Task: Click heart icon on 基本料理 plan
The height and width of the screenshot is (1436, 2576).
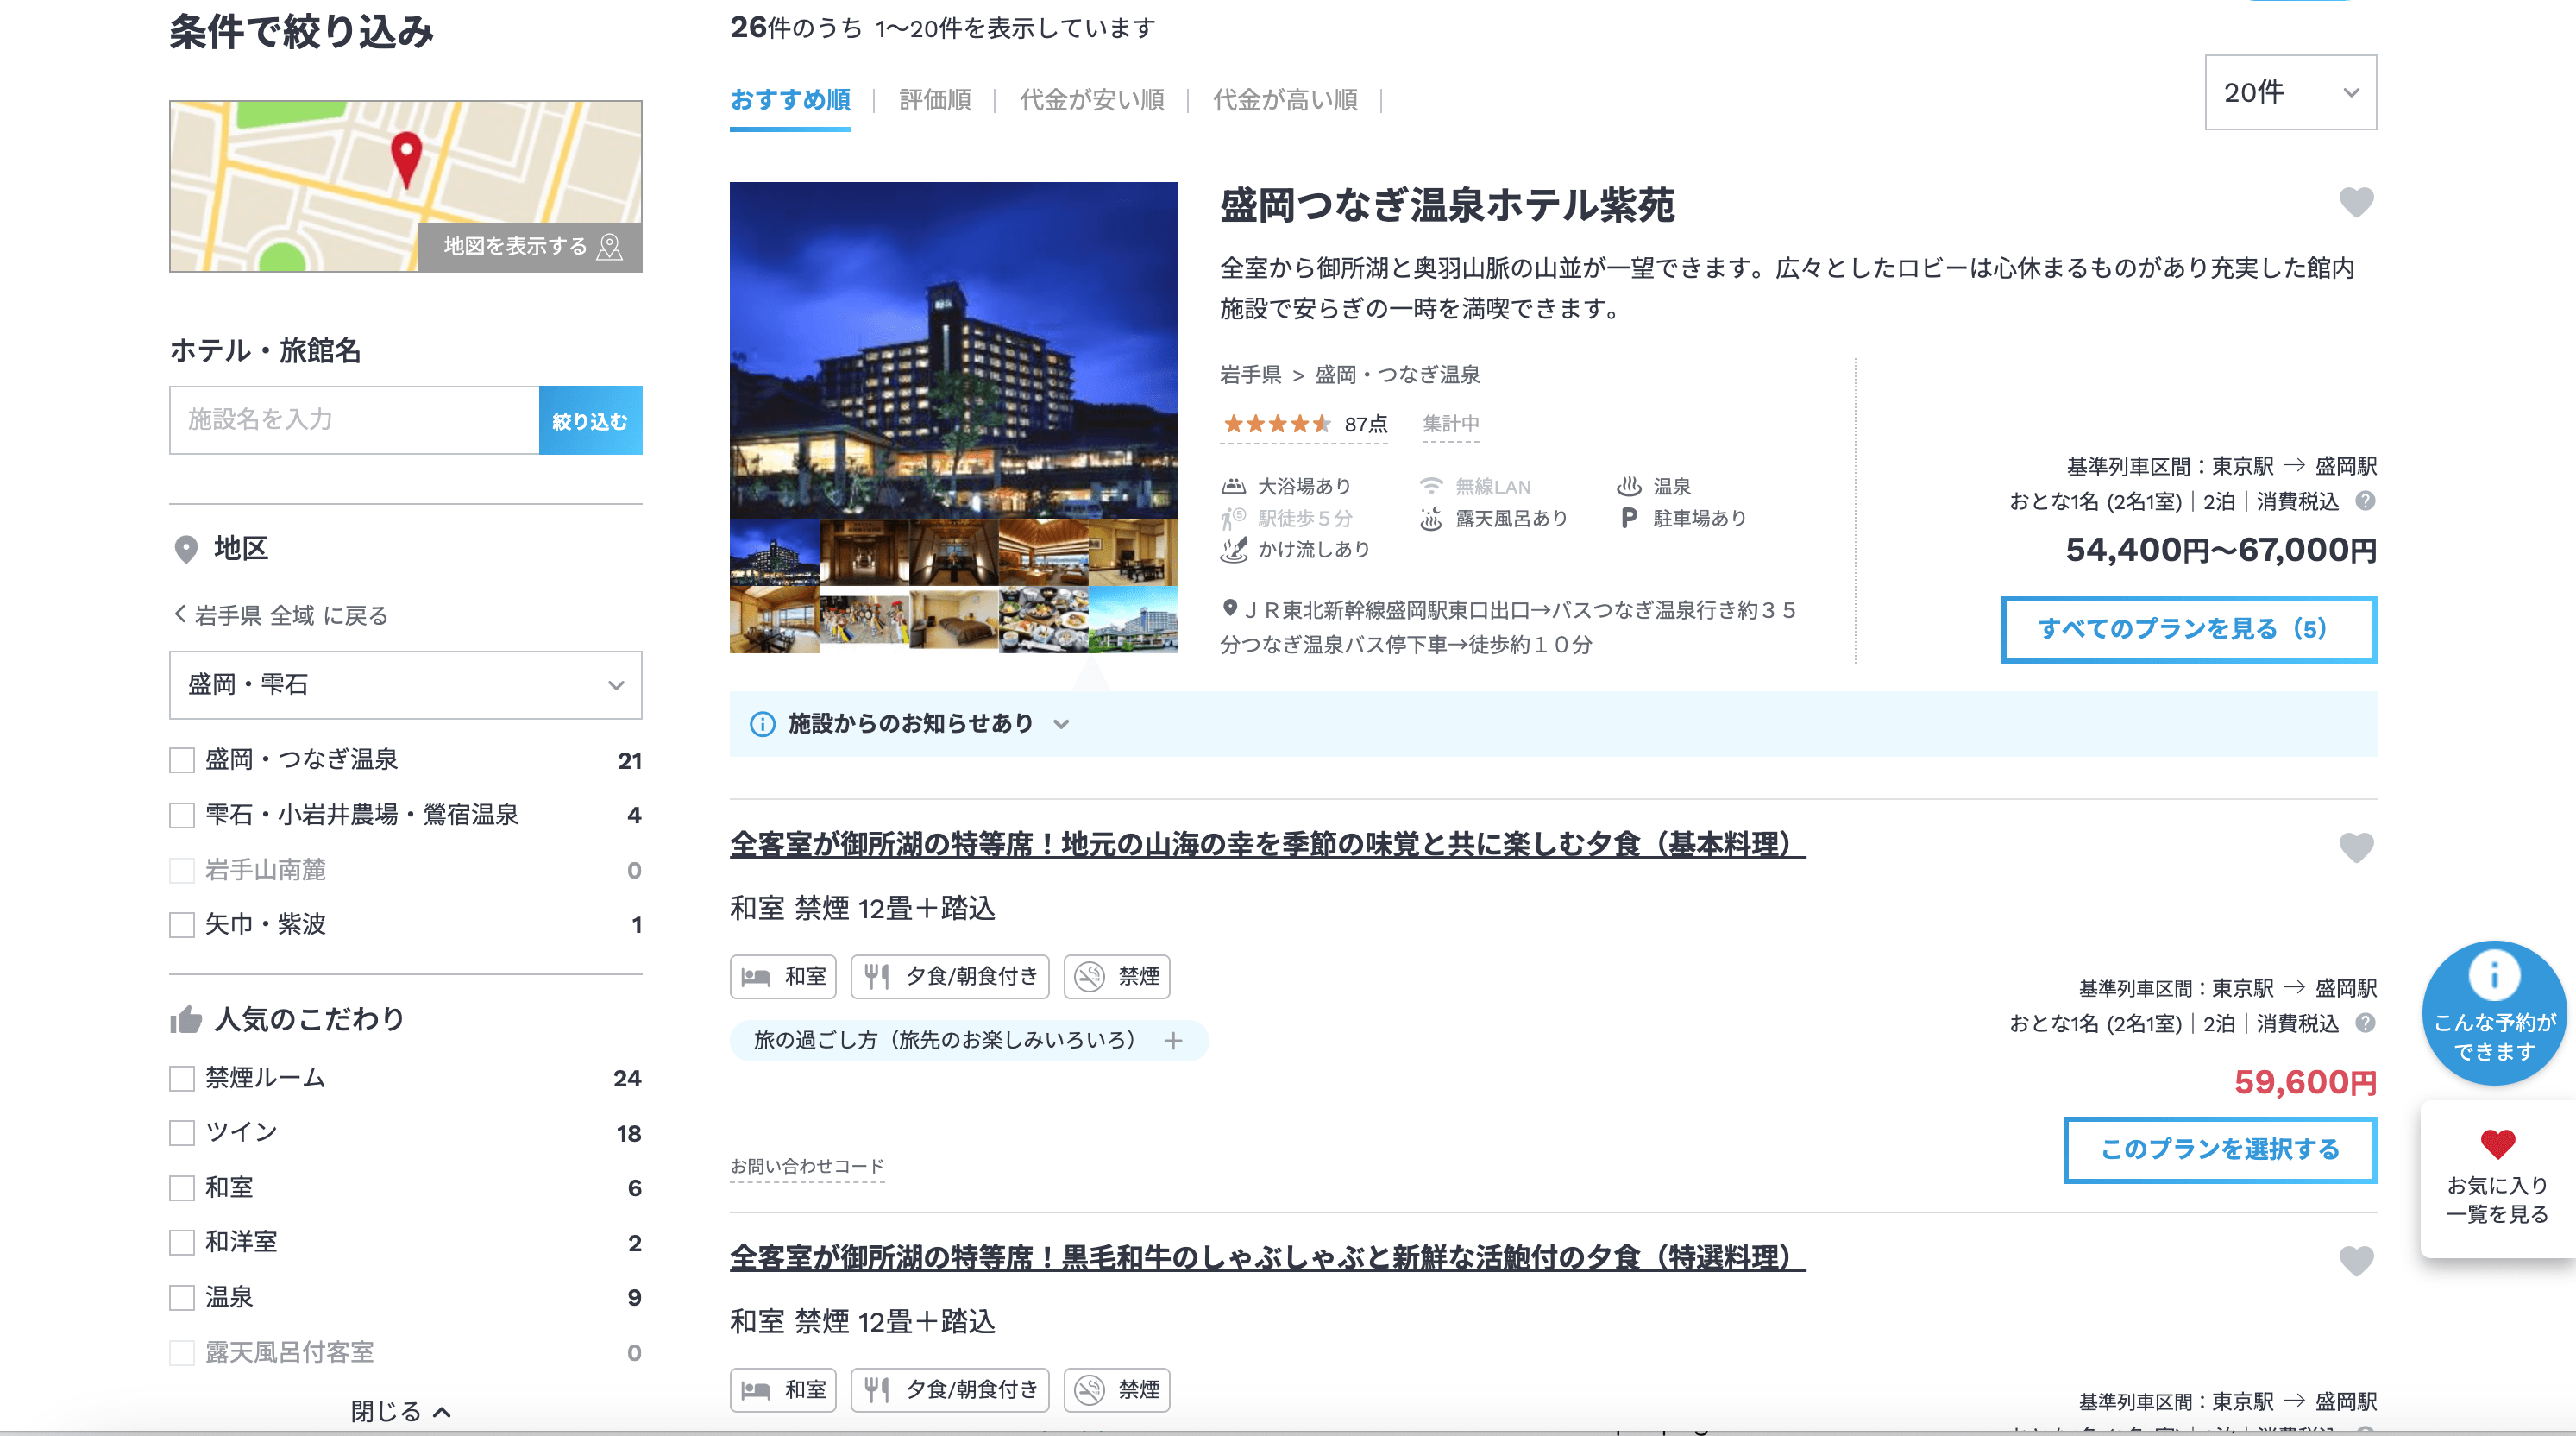Action: point(2355,848)
